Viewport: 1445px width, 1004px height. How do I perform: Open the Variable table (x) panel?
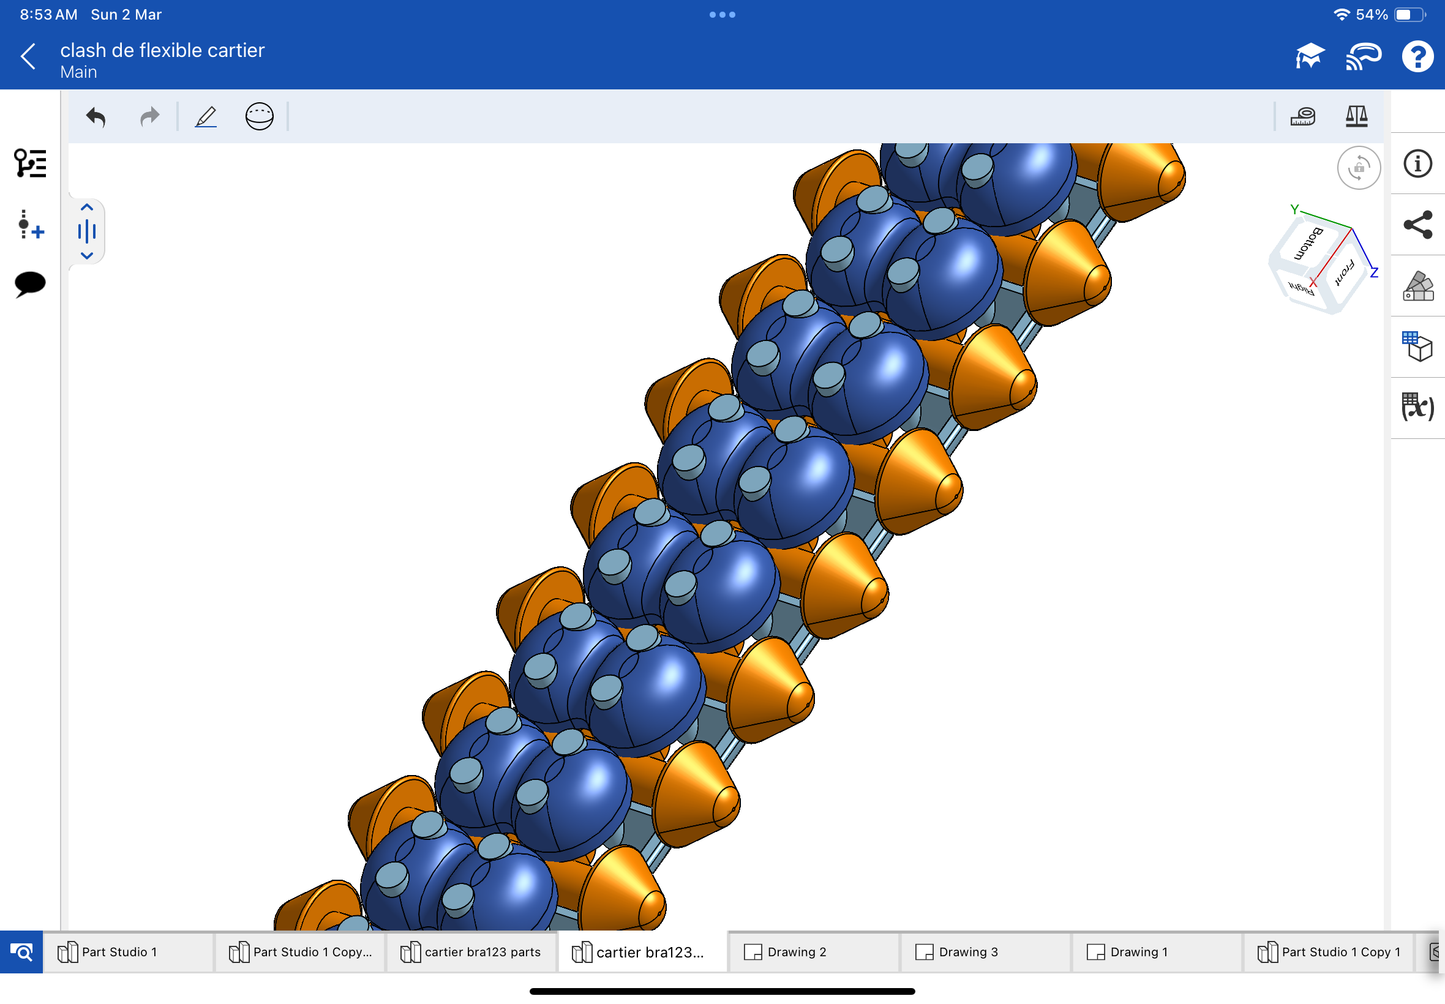1418,407
